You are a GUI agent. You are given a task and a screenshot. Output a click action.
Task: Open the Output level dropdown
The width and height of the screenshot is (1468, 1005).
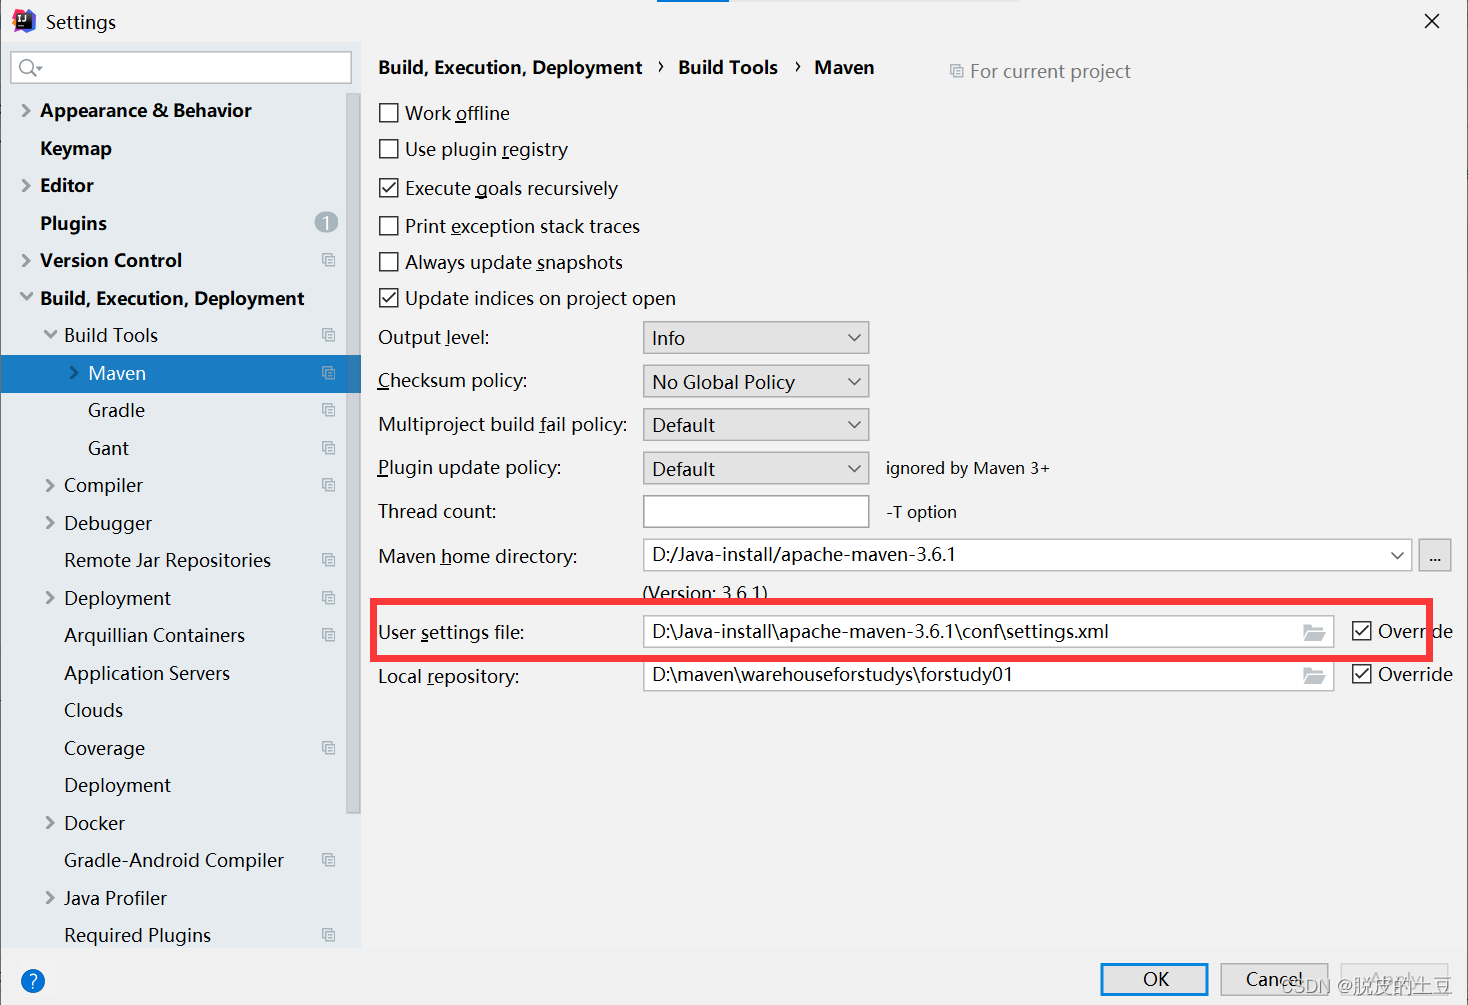click(756, 338)
